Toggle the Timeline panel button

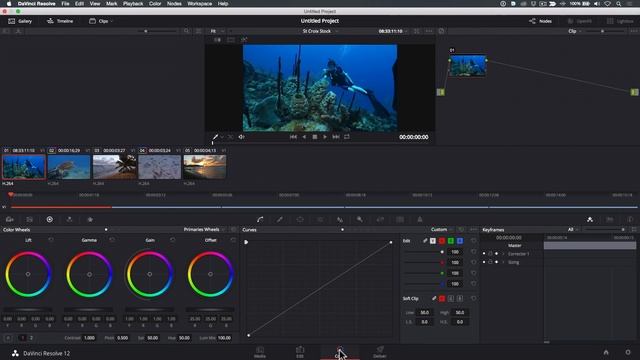click(x=60, y=21)
